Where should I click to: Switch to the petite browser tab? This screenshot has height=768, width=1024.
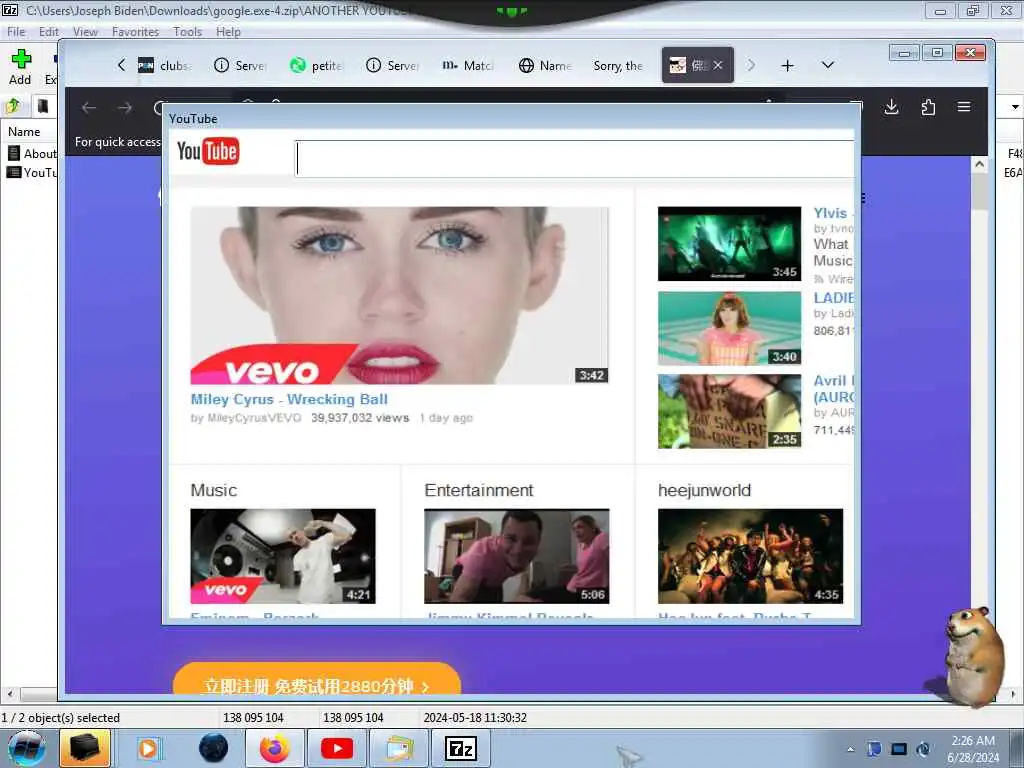click(316, 65)
